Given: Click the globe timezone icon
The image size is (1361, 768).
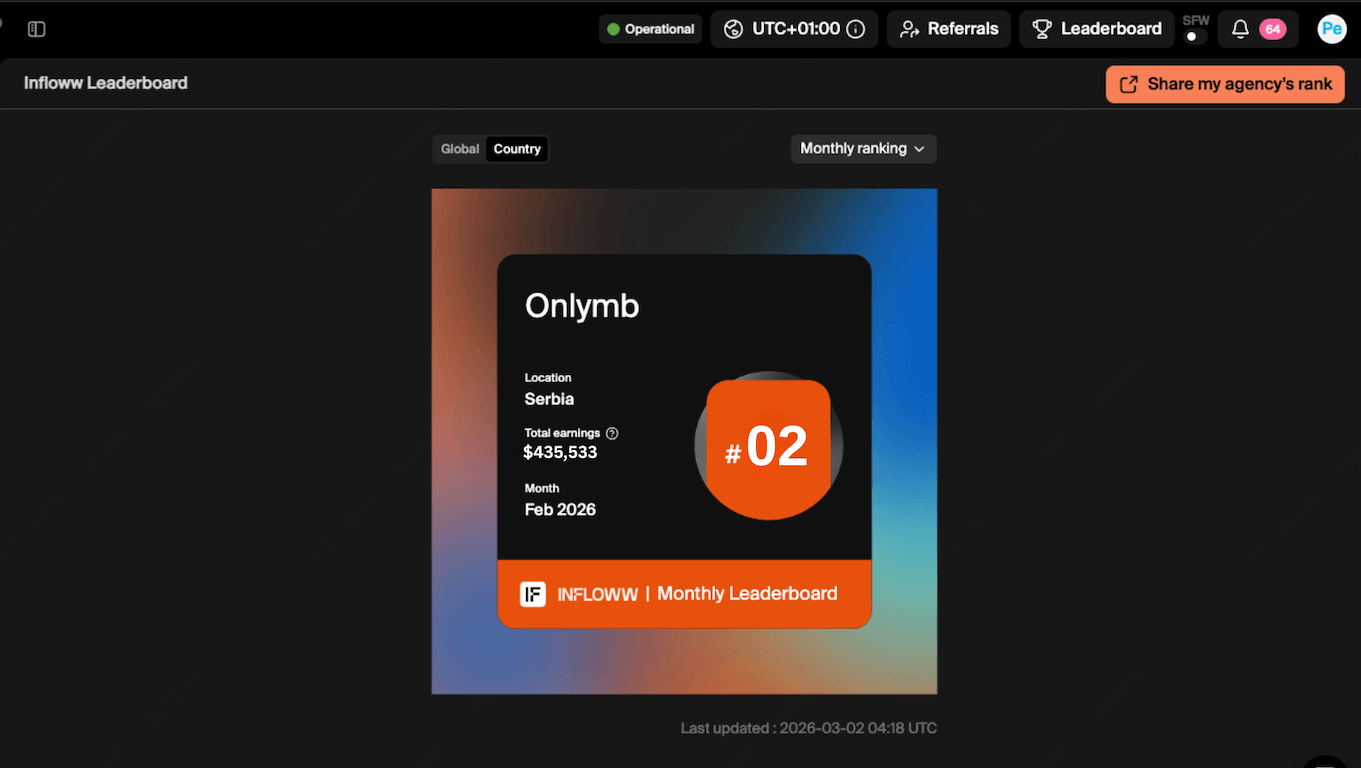Looking at the screenshot, I should 734,29.
